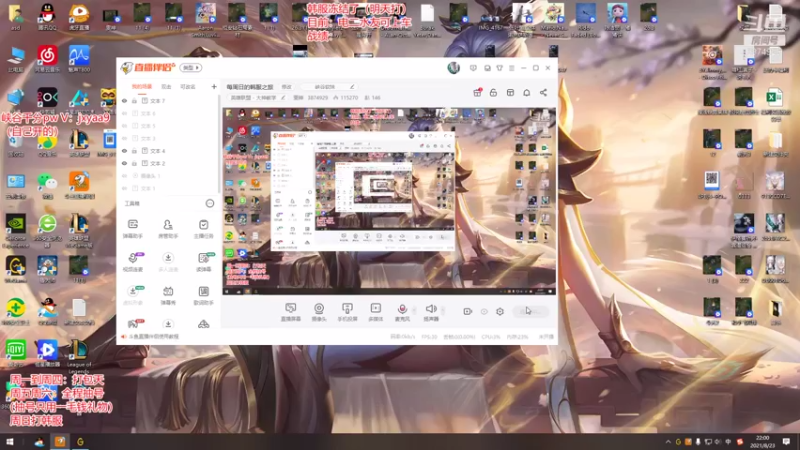
Task: Add a 手机投屏 phone-casting source
Action: pyautogui.click(x=347, y=312)
